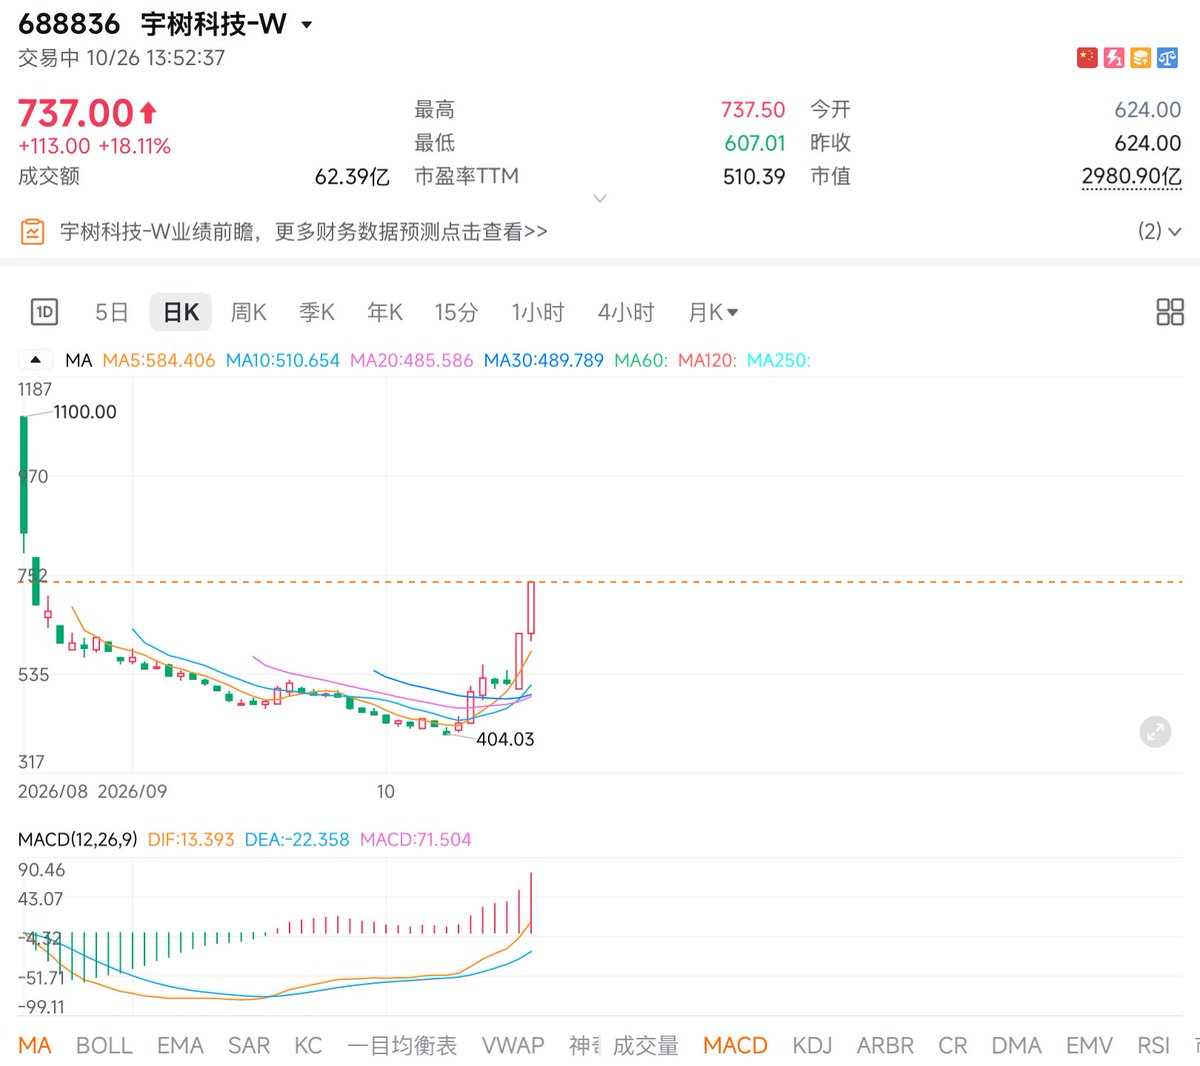Collapse the MA indicator legend arrow
This screenshot has width=1200, height=1066.
[x=36, y=360]
